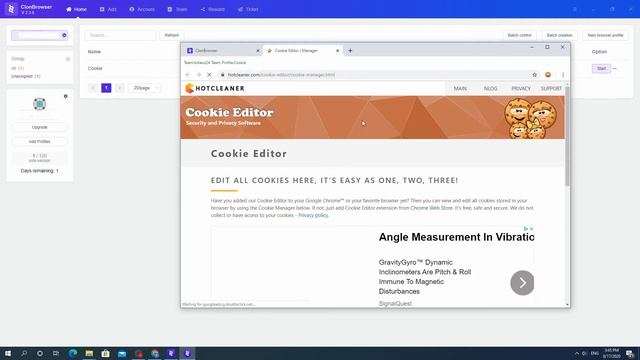Click the browser back arrow
Image resolution: width=640 pixels, height=360 pixels.
188,75
